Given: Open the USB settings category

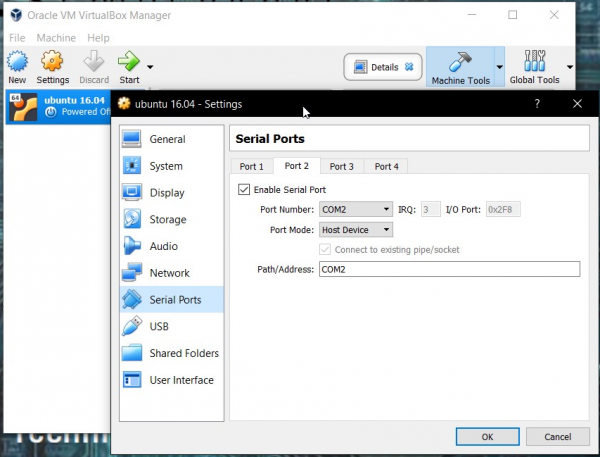Looking at the screenshot, I should [x=159, y=326].
